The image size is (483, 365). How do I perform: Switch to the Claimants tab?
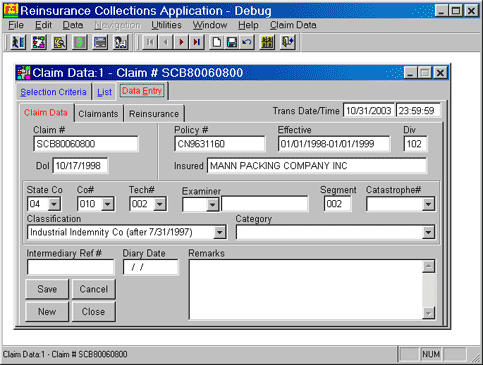(98, 114)
